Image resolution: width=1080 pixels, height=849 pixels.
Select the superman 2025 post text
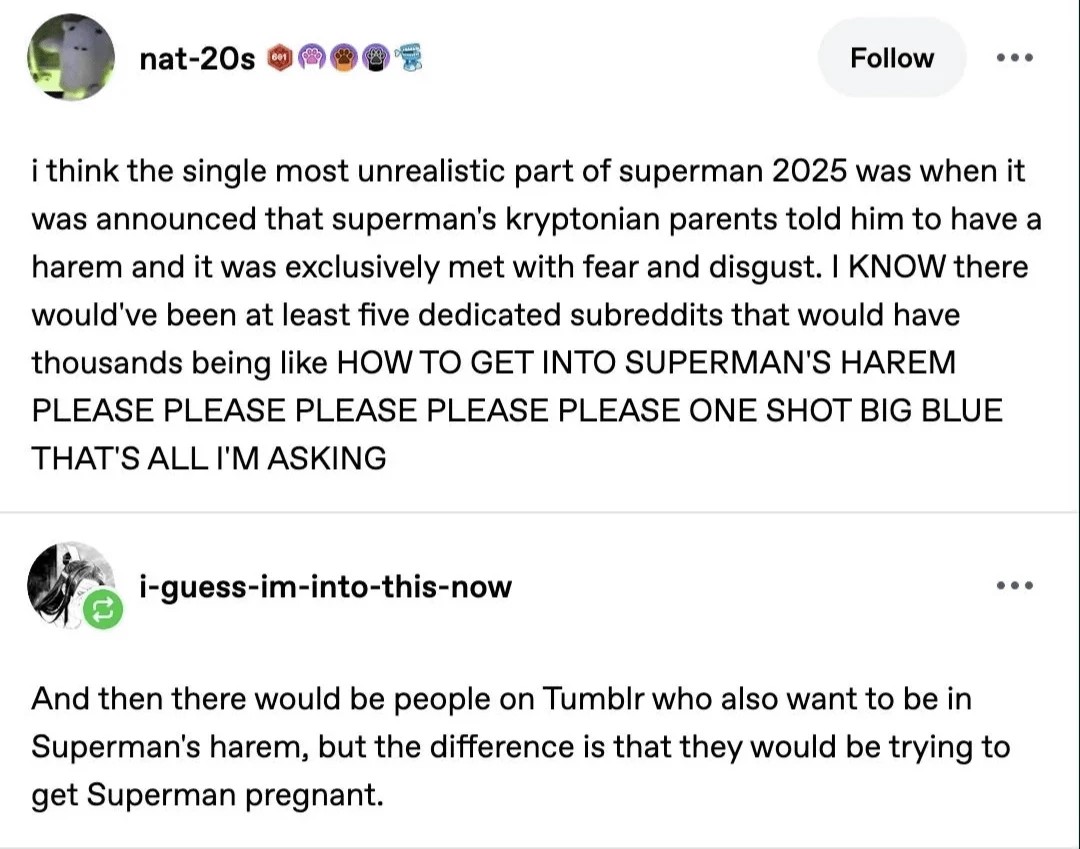[x=528, y=315]
